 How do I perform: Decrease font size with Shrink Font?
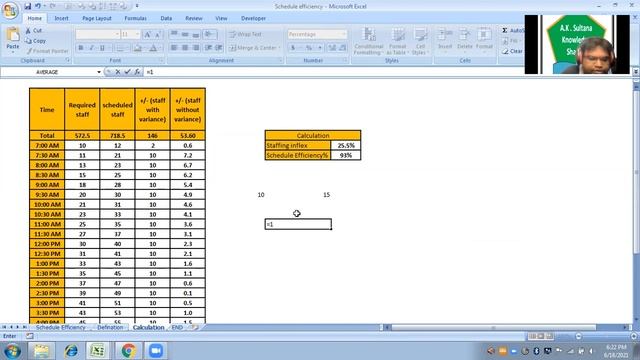158,34
